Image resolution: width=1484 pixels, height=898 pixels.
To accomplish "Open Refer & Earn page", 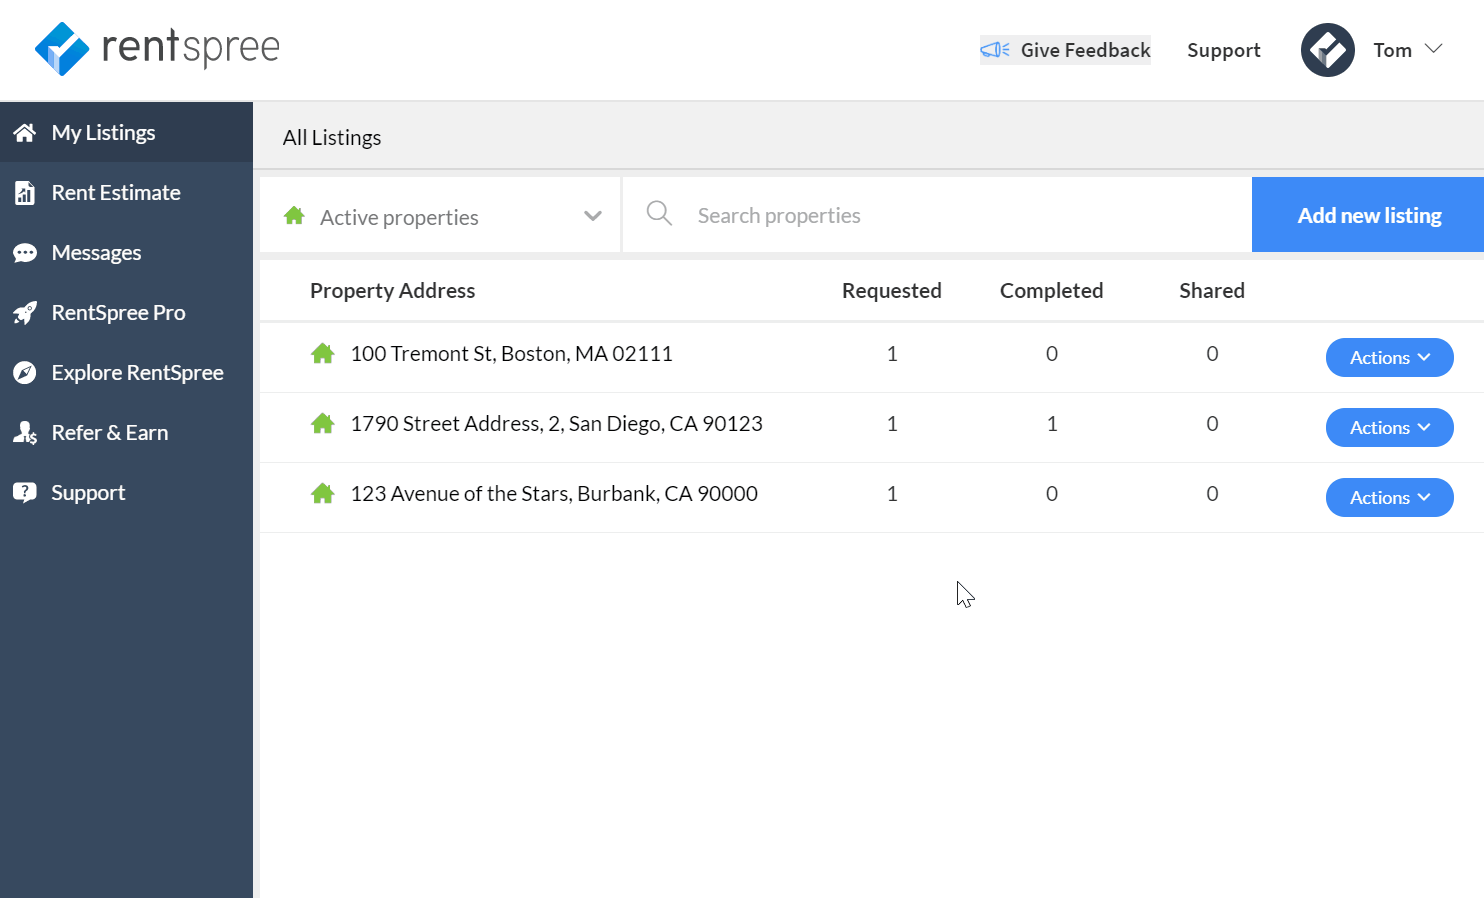I will 126,432.
